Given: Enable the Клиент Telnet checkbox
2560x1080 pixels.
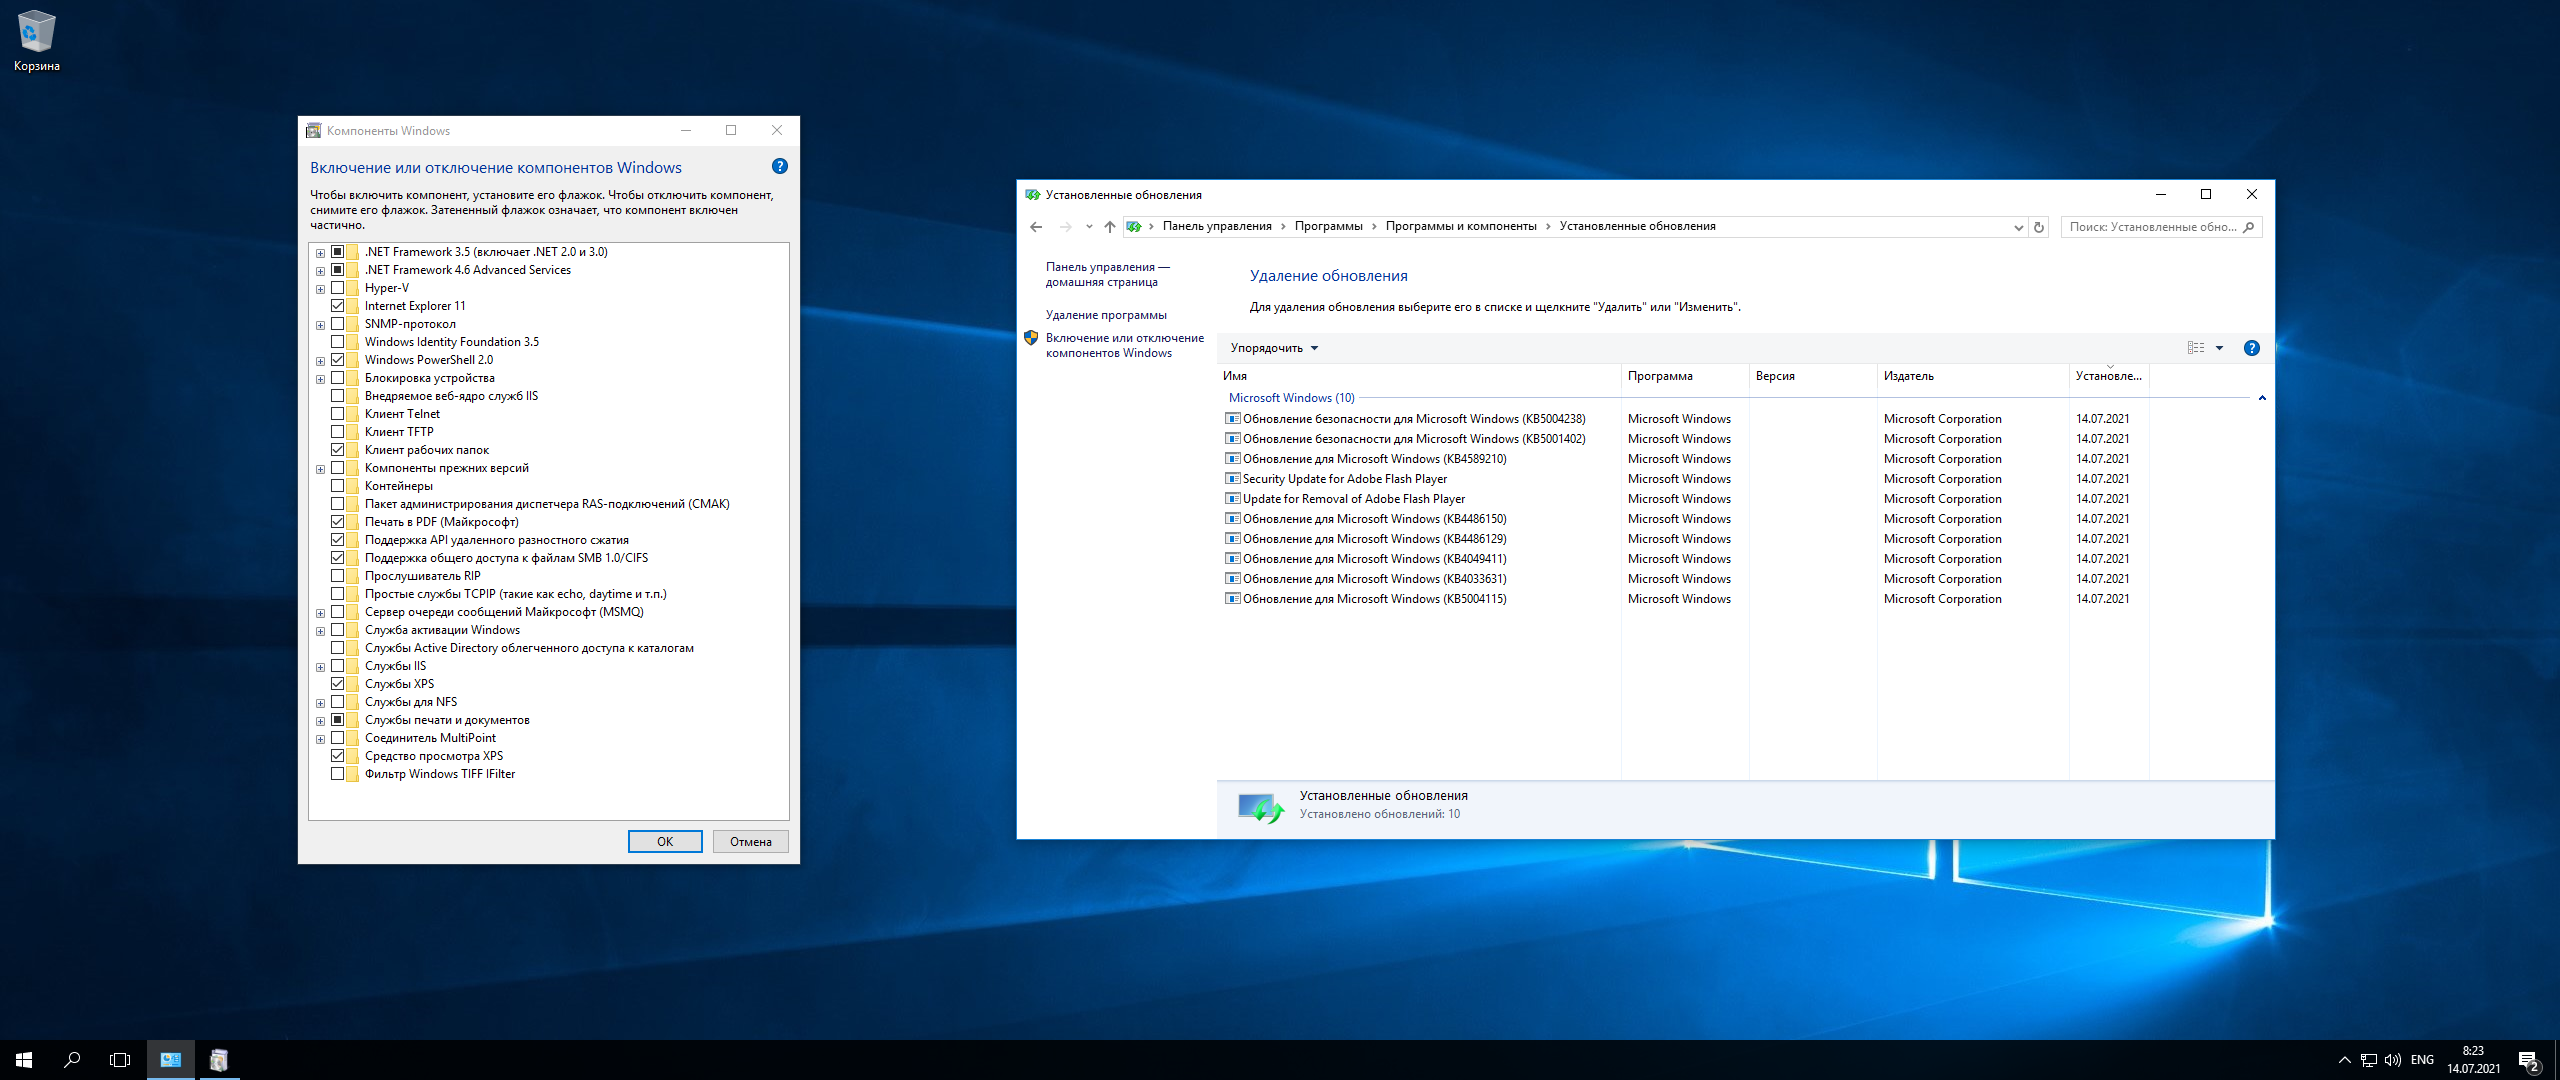Looking at the screenshot, I should coord(337,414).
